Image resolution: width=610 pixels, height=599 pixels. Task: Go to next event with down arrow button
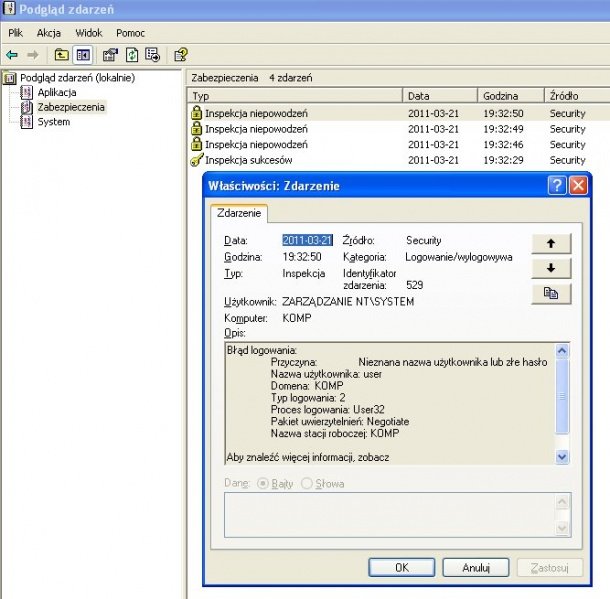pyautogui.click(x=551, y=268)
